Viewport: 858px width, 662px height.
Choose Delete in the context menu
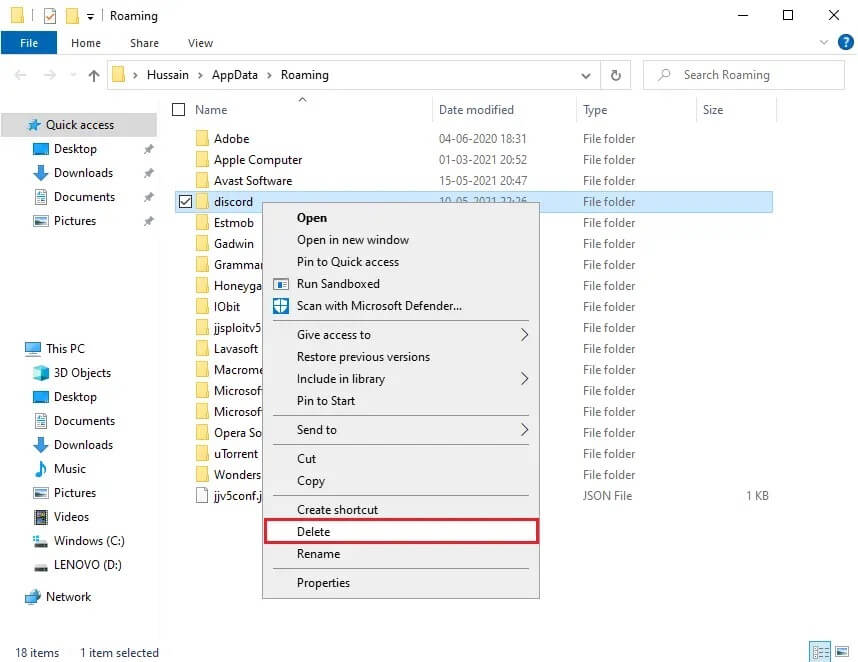coord(401,531)
